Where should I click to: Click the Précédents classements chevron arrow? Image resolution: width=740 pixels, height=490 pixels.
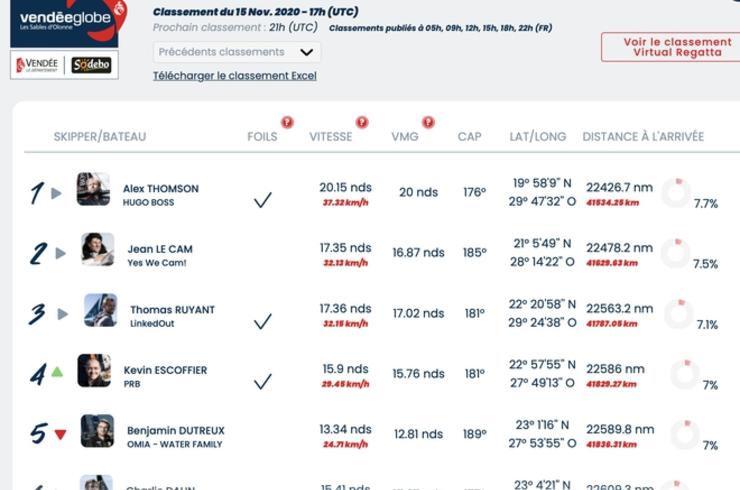pos(307,52)
